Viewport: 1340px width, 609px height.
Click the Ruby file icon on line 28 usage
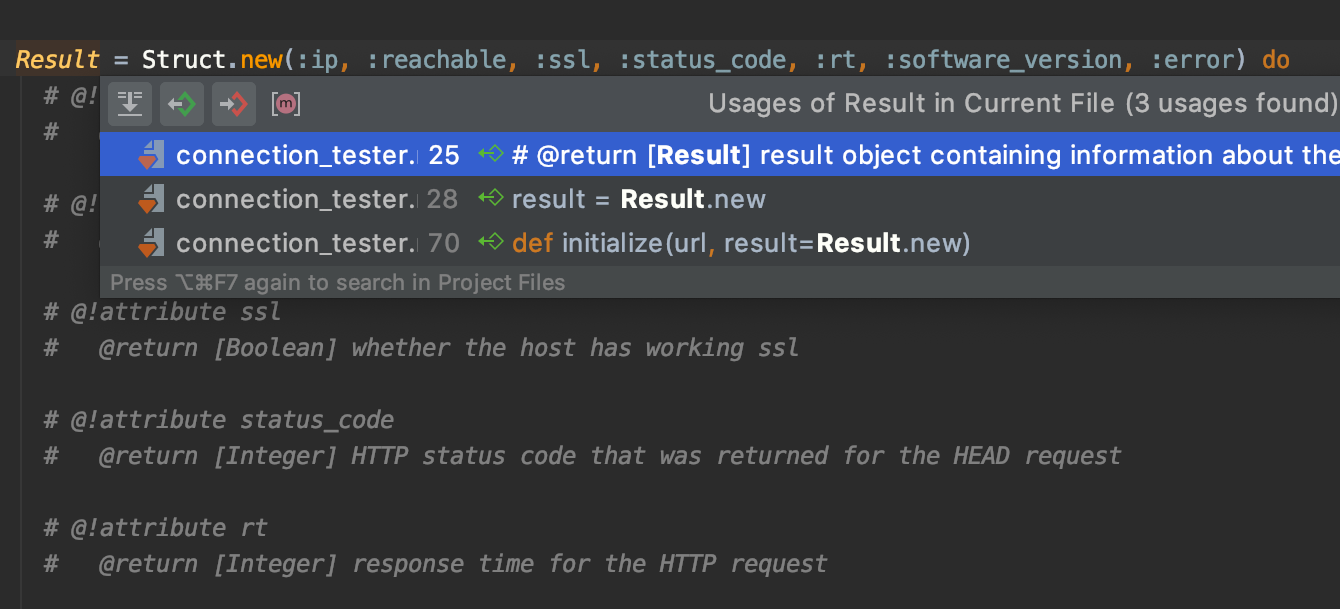(154, 199)
